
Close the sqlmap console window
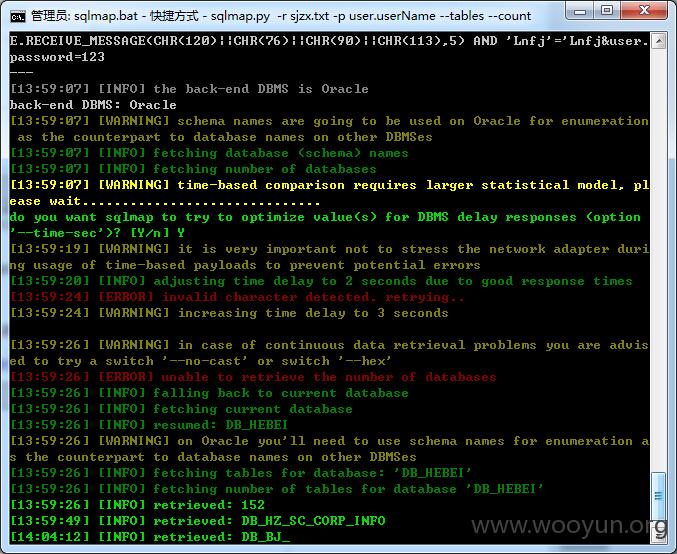644,11
